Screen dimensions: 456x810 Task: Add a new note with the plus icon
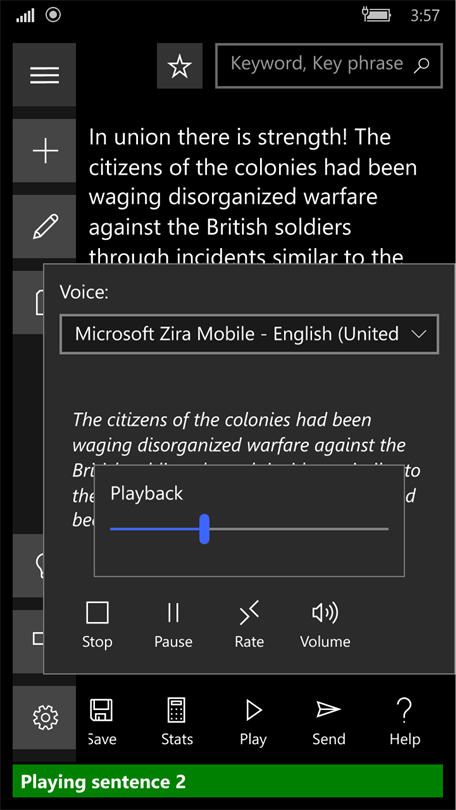(x=44, y=151)
